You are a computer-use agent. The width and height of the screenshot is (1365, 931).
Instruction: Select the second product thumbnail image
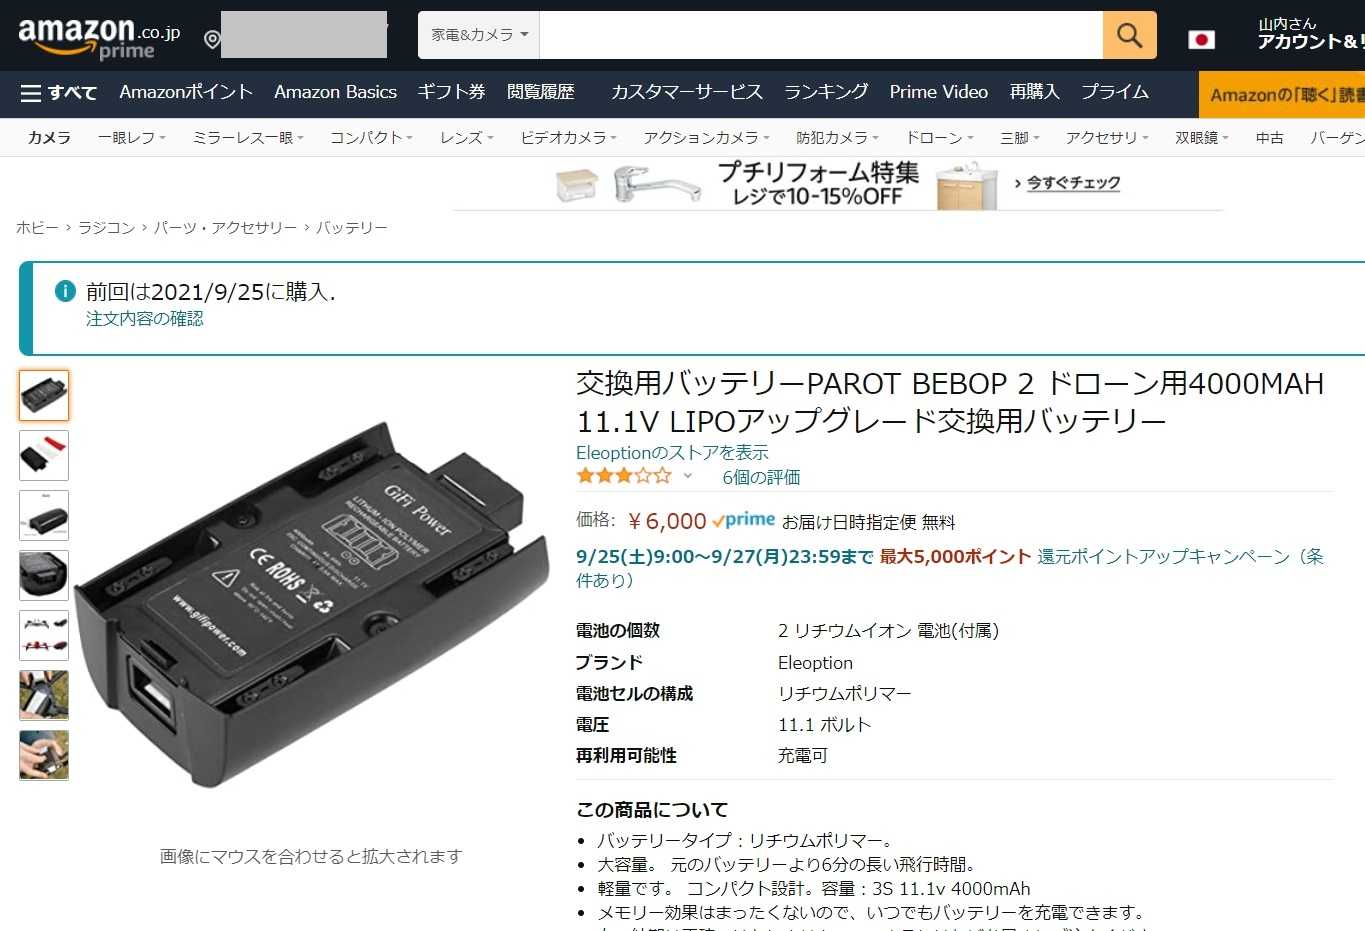44,455
